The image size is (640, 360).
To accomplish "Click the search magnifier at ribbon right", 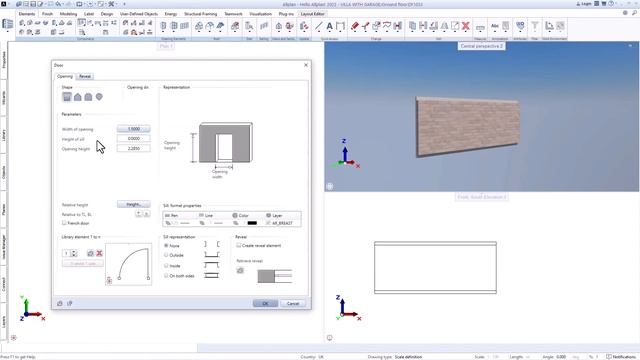I will coord(634,13).
